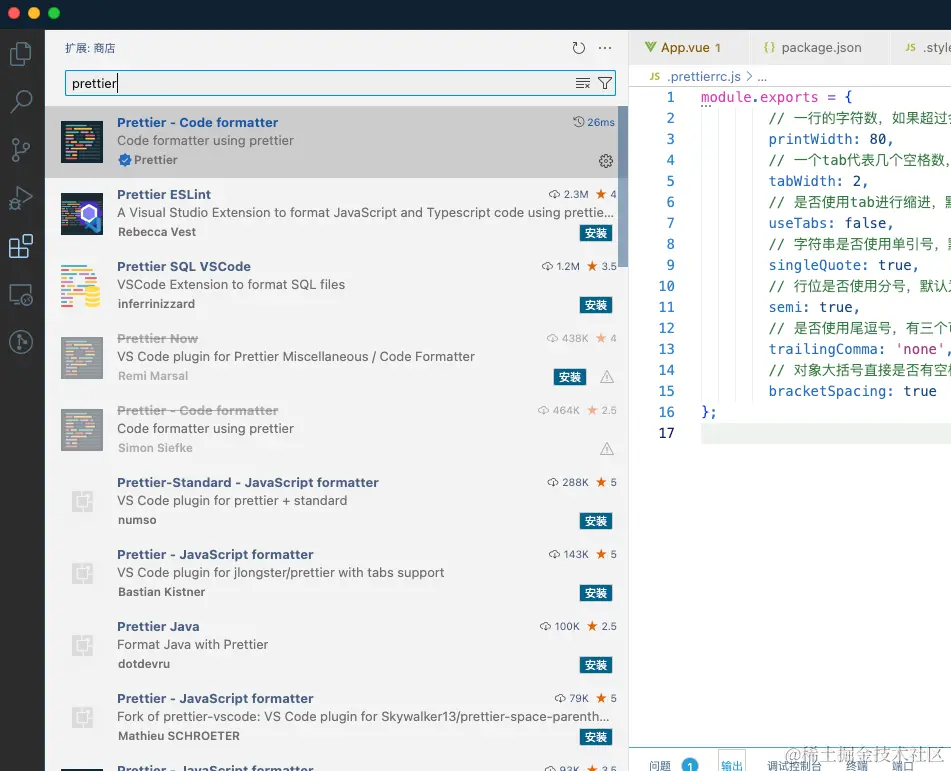Click publisher name Rebecca Vest
Image resolution: width=951 pixels, height=771 pixels.
(156, 232)
